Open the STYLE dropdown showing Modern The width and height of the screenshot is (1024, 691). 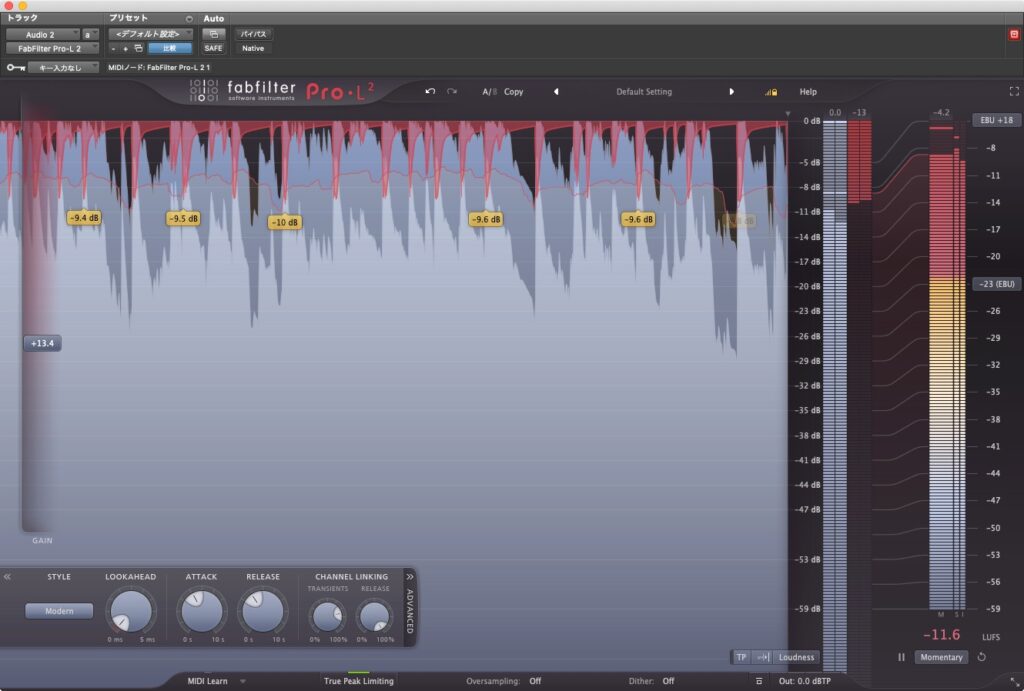(58, 611)
